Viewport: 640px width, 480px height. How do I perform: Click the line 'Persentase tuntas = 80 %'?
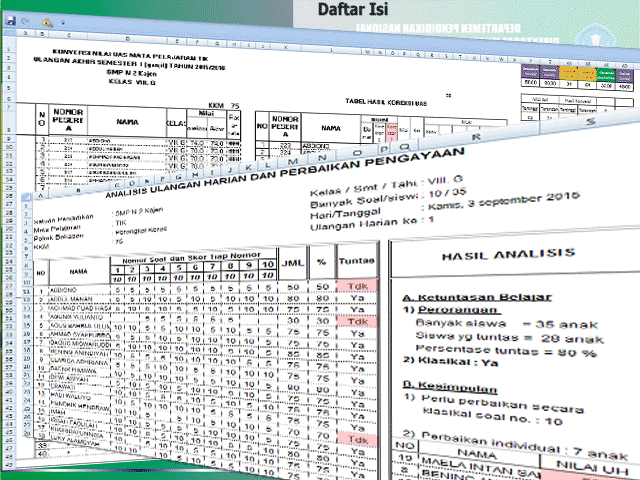coord(506,350)
